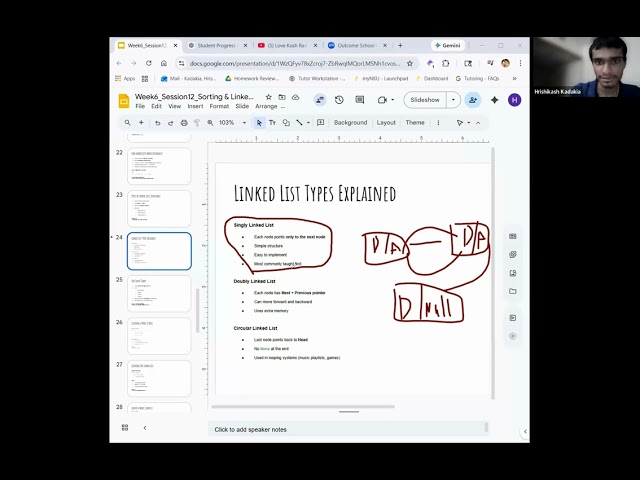Viewport: 640px width, 480px height.
Task: Open the Chrome extensions puzzle icon
Action: click(x=446, y=63)
